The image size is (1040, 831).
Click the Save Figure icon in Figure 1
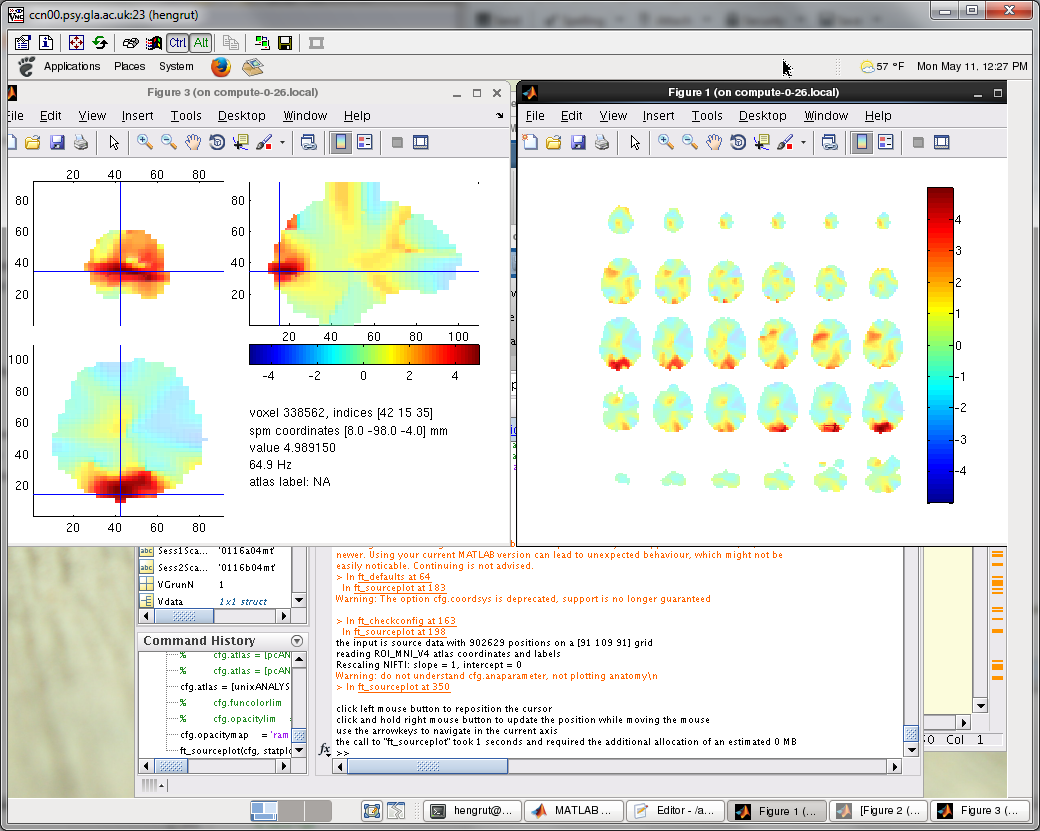click(577, 143)
